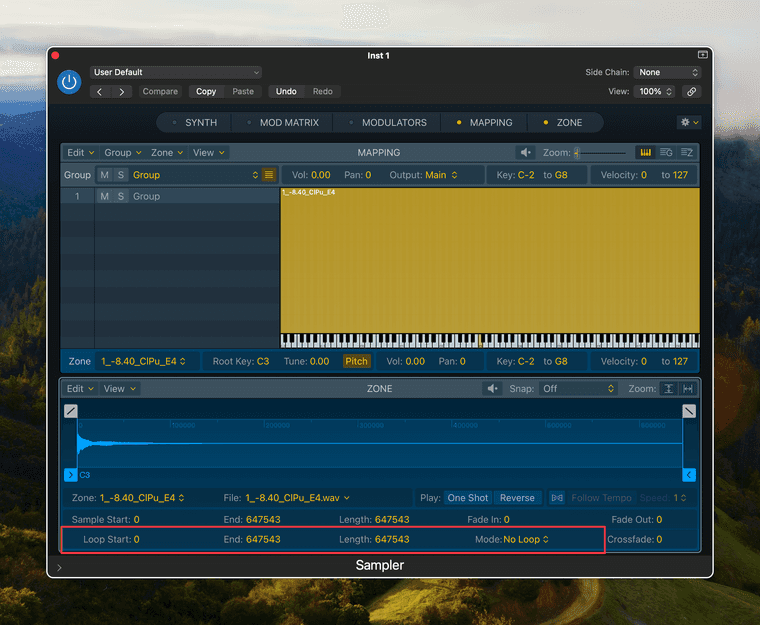Click the fade-in marker icon at waveform start
The image size is (760, 625).
70,411
